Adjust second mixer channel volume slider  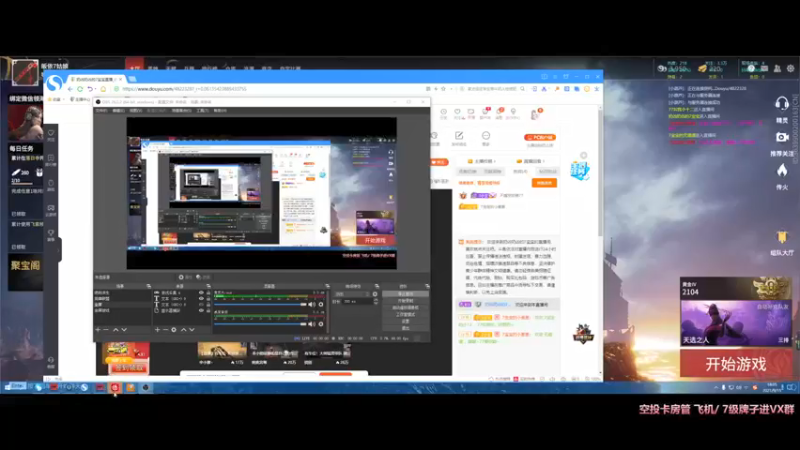[260, 324]
